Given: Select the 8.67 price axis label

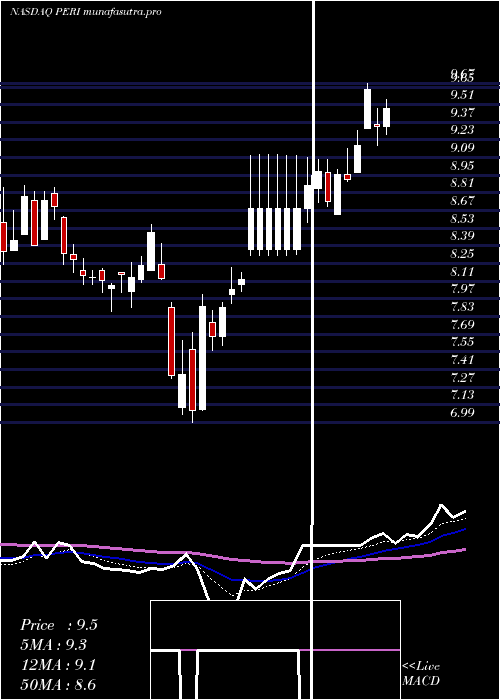Looking at the screenshot, I should [x=462, y=201].
